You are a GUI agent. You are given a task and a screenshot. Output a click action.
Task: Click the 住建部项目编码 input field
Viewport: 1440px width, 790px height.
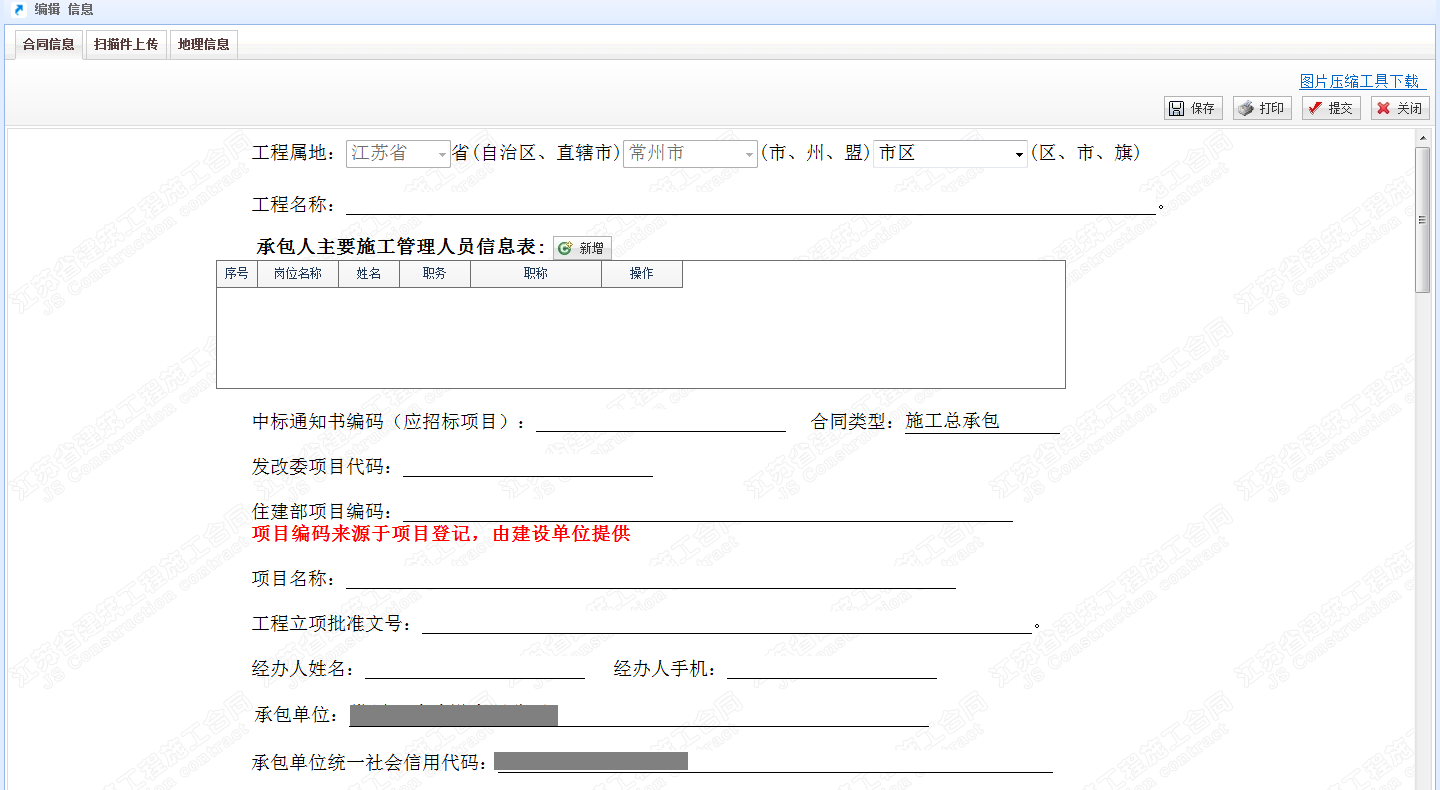pyautogui.click(x=707, y=511)
